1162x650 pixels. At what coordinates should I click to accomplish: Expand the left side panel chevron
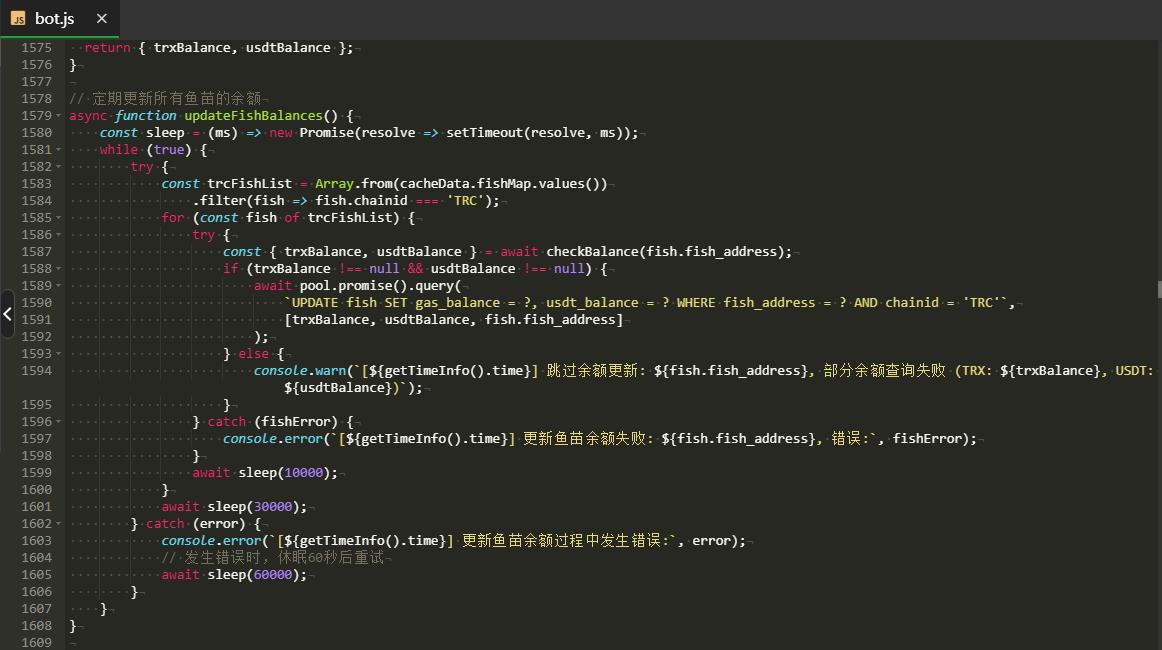(x=7, y=314)
